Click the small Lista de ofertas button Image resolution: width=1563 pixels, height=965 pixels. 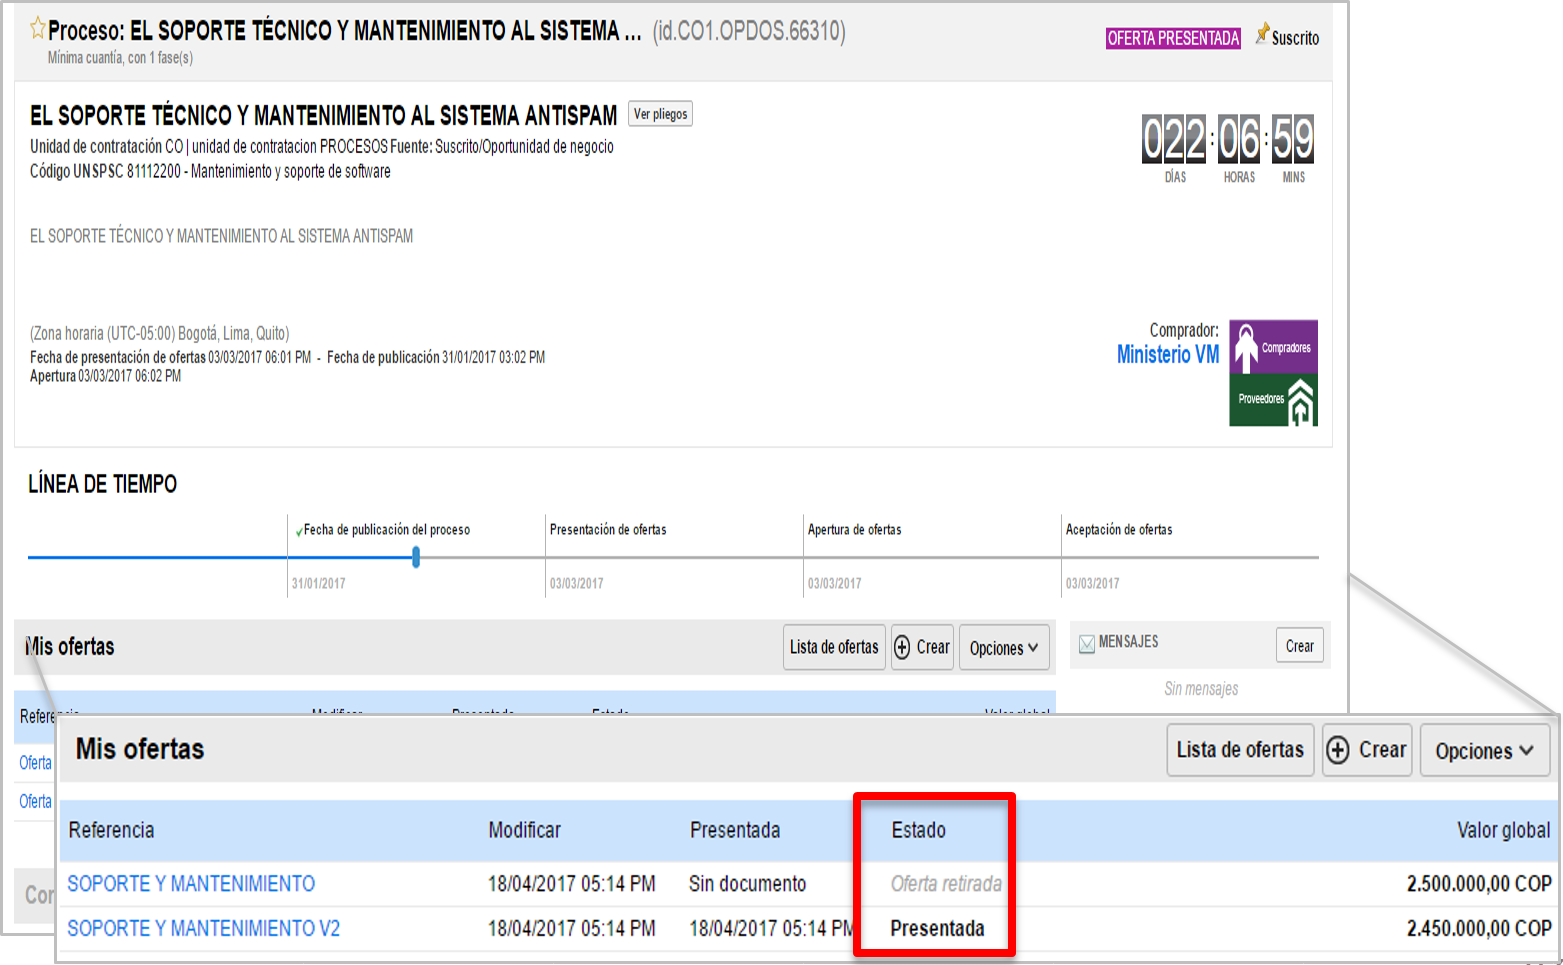tap(834, 647)
